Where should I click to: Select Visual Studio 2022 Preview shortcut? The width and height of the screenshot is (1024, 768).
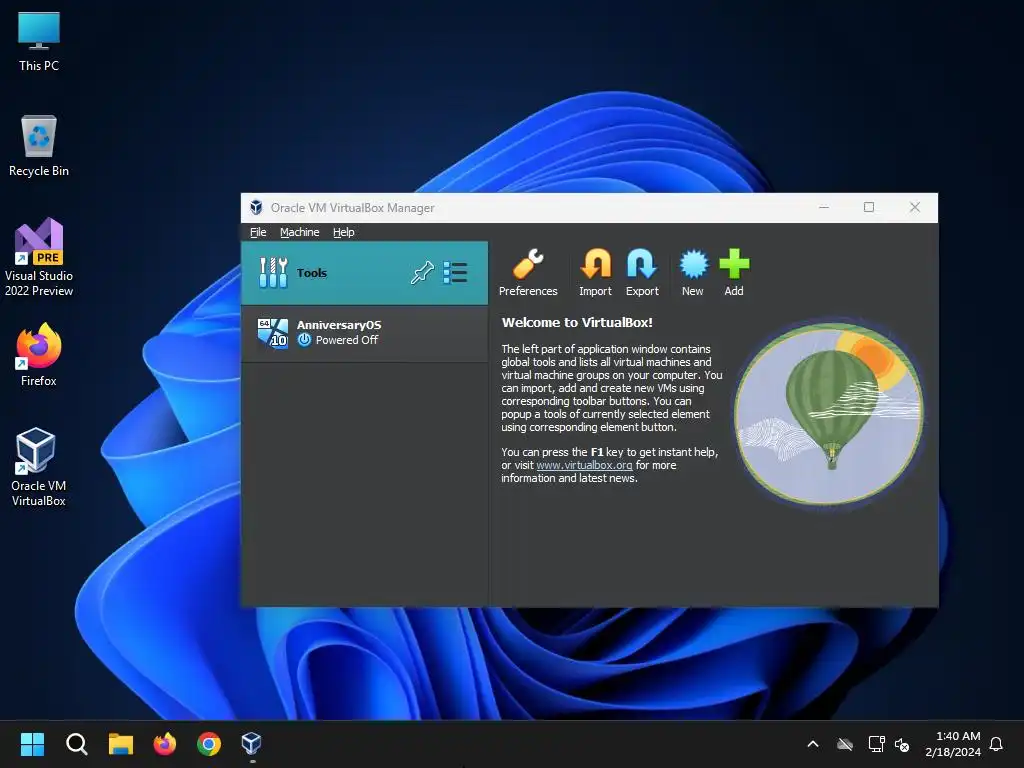tap(39, 257)
